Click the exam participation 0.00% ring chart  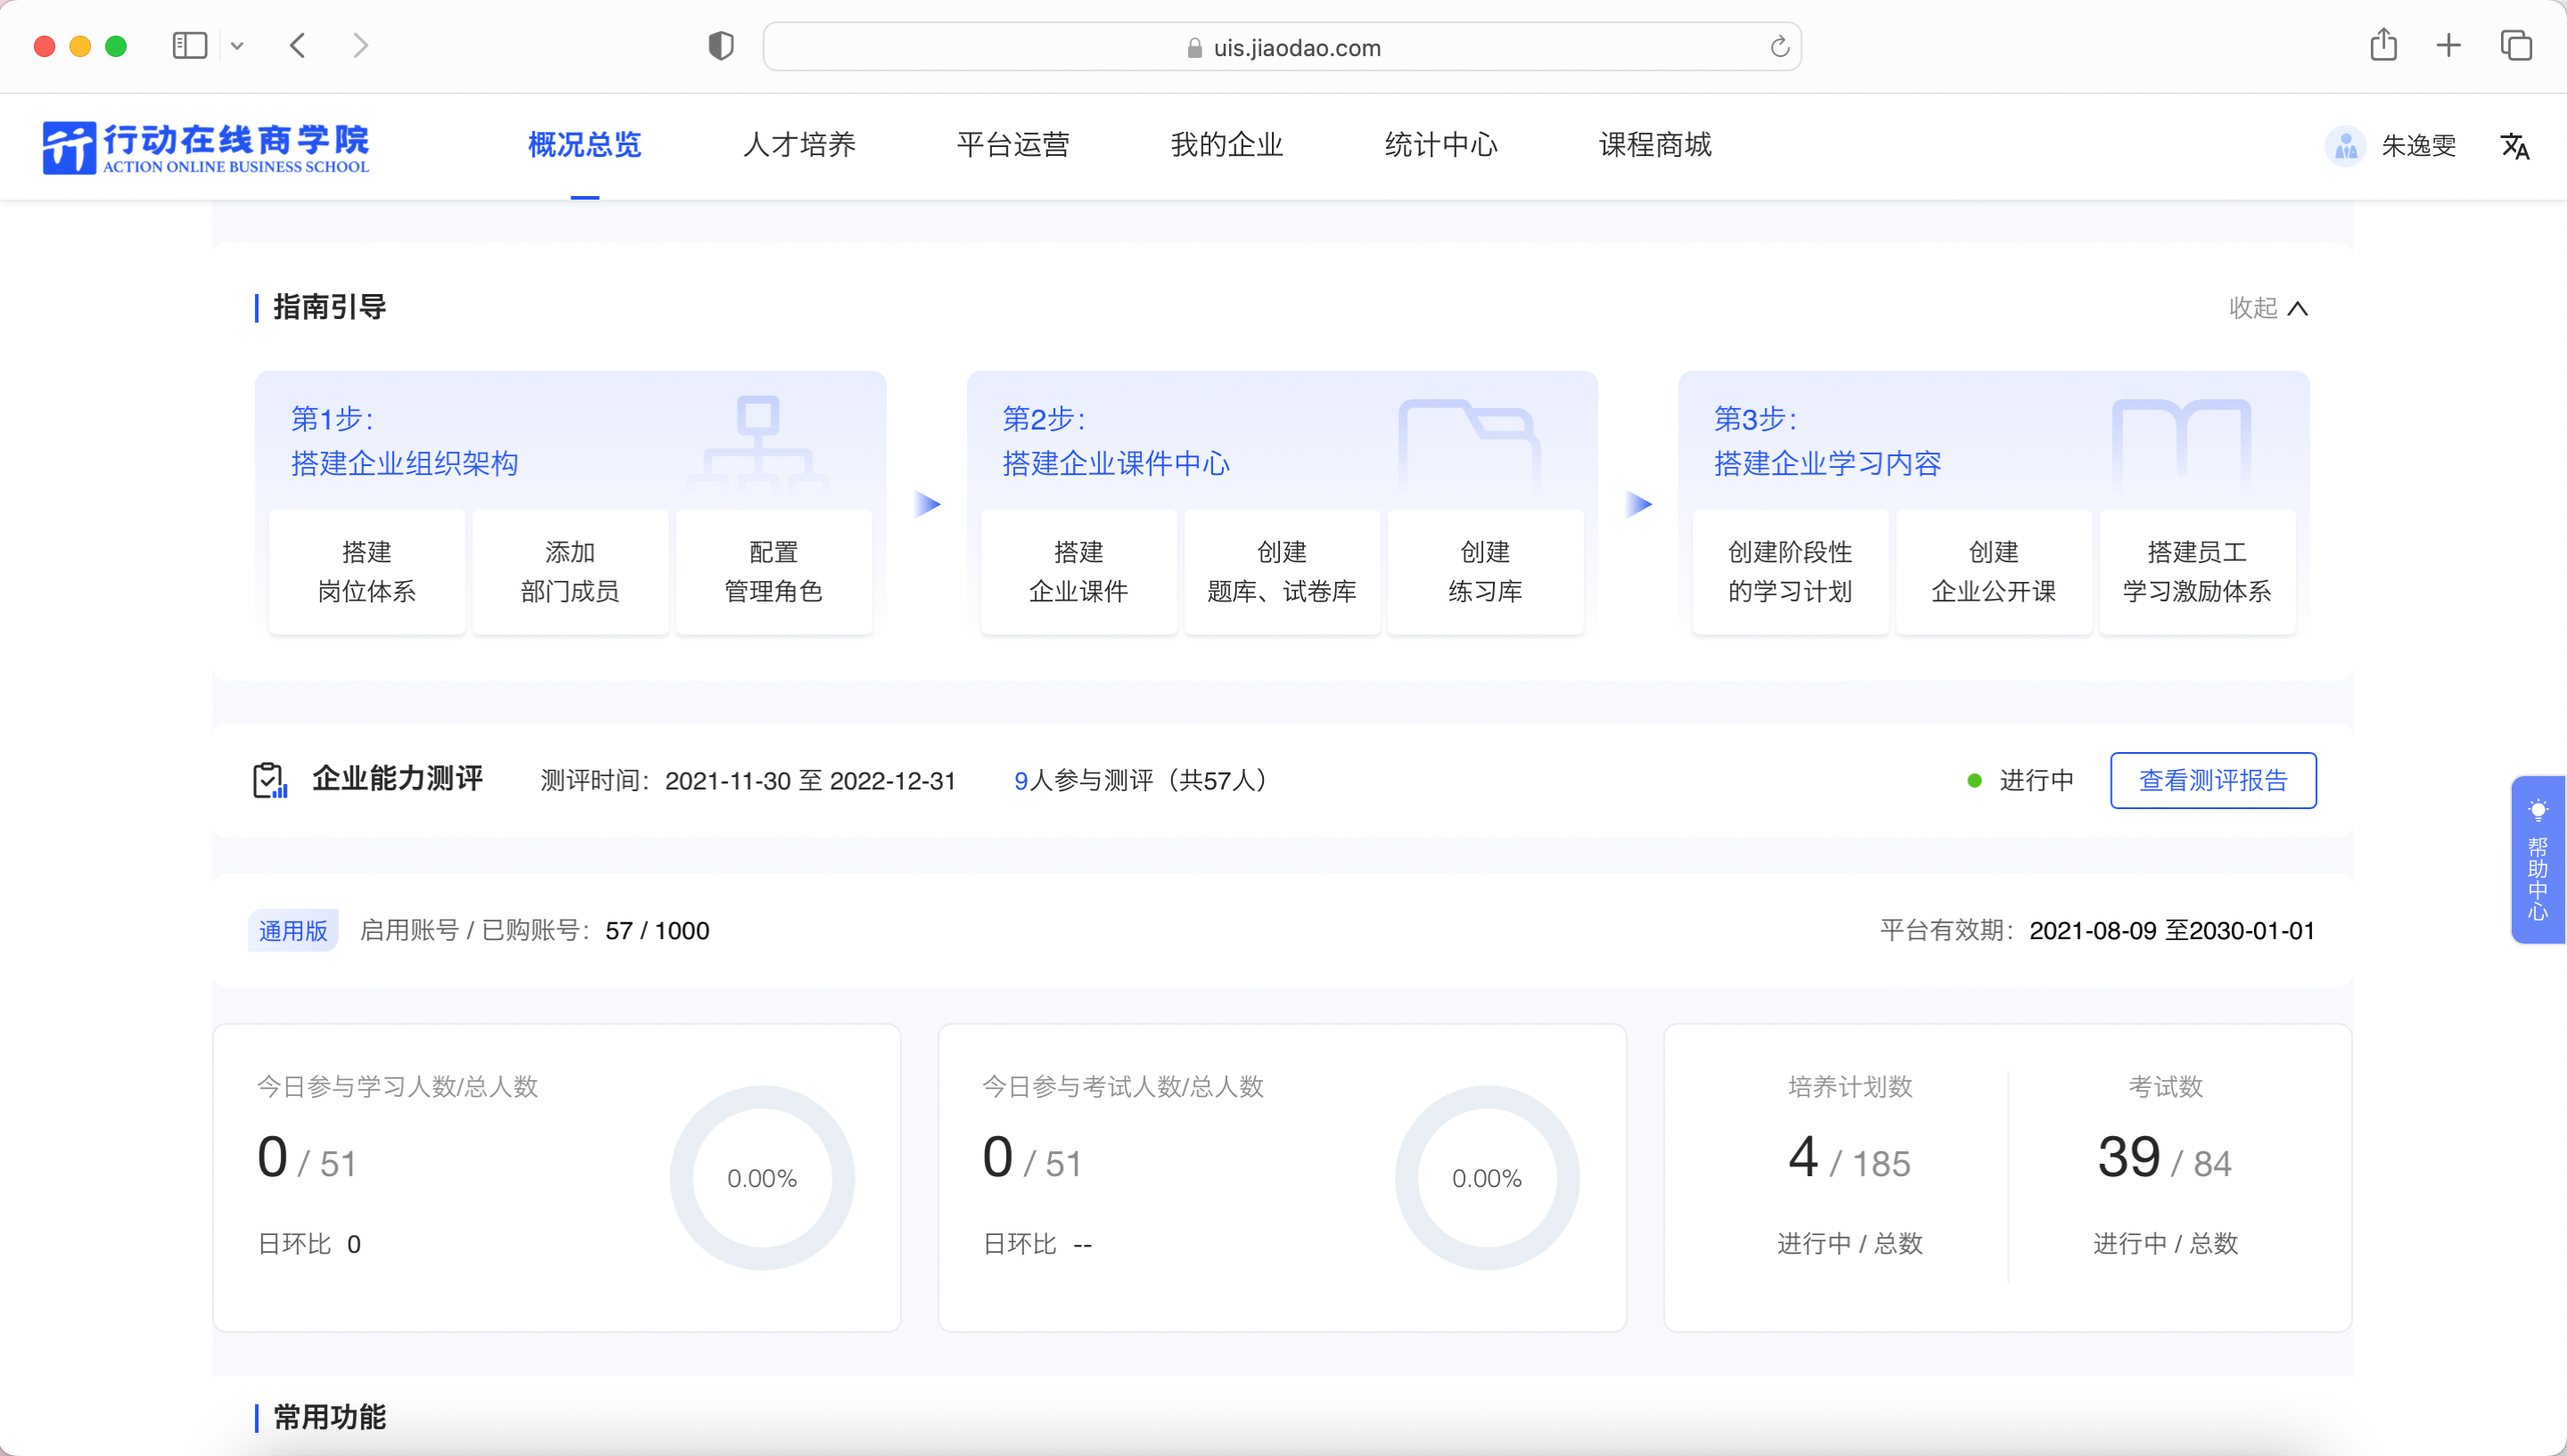pos(1487,1178)
